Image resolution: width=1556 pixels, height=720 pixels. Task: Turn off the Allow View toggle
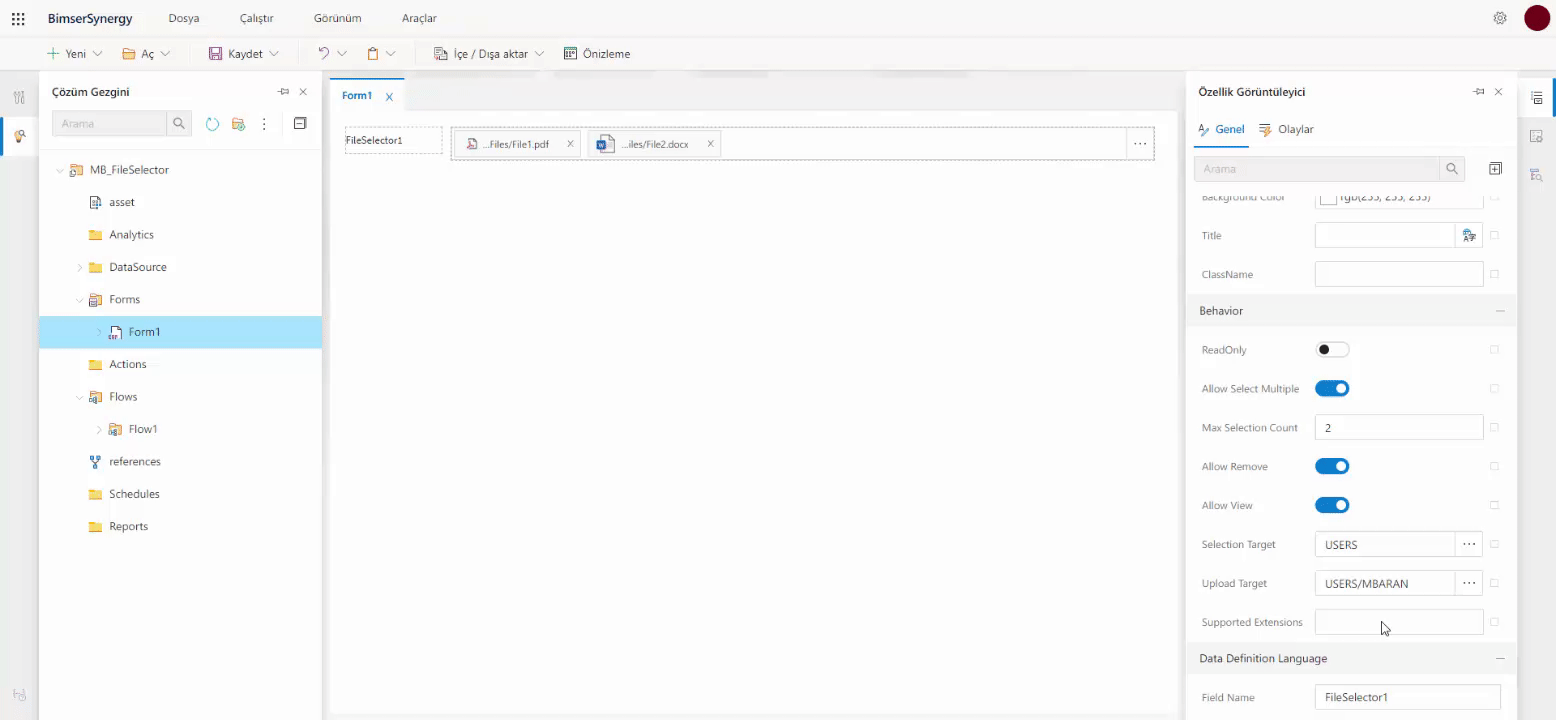point(1332,504)
